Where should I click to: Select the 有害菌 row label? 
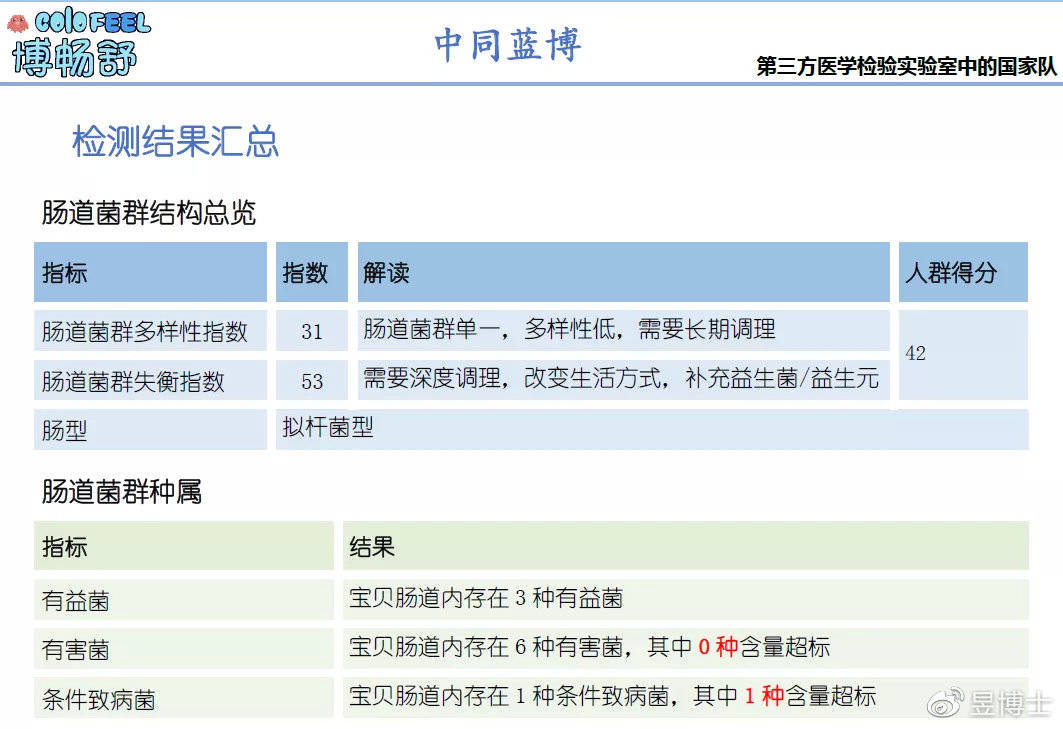184,649
